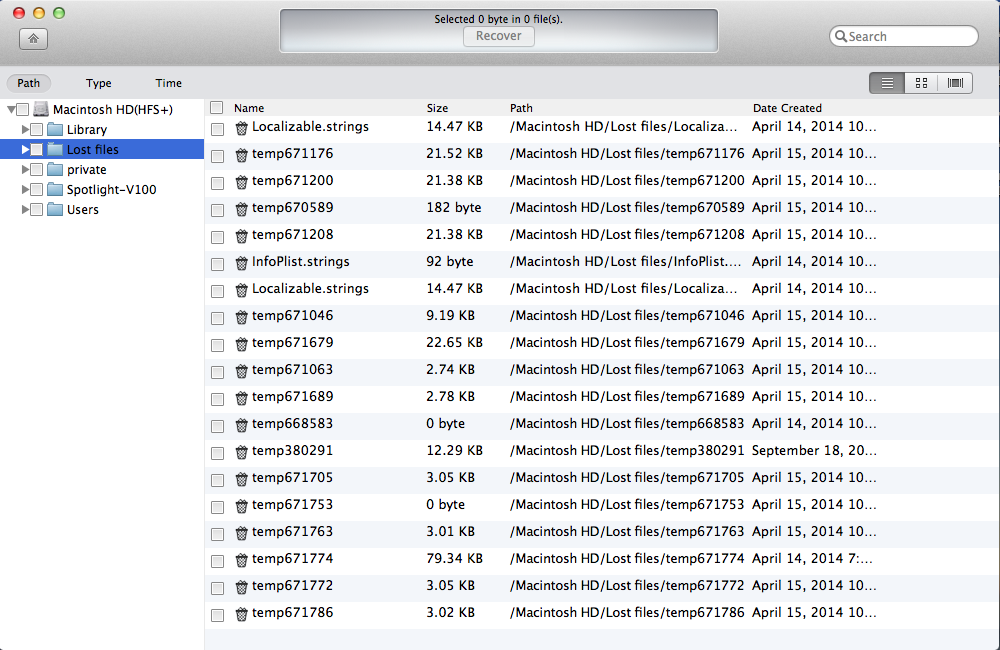The height and width of the screenshot is (650, 1000).
Task: Select the Type tab
Action: [x=98, y=83]
